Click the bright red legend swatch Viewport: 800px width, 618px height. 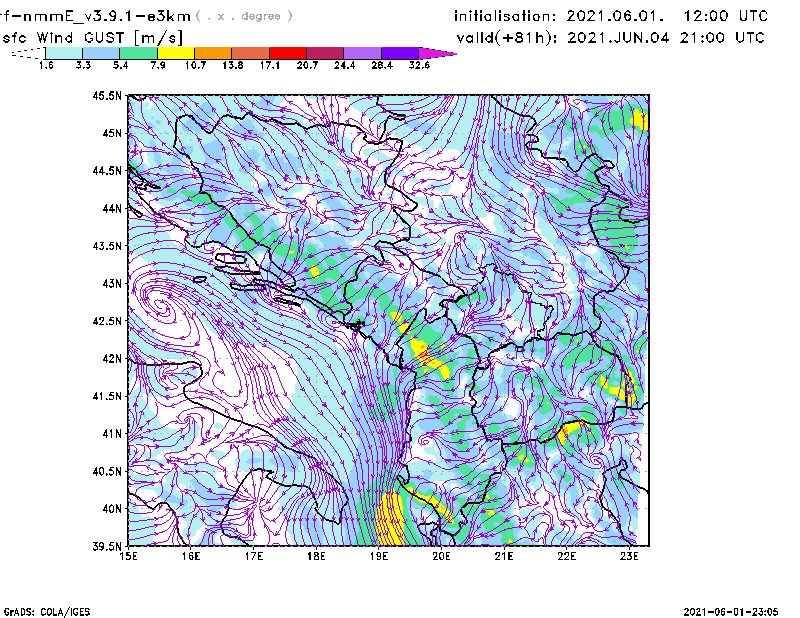288,53
